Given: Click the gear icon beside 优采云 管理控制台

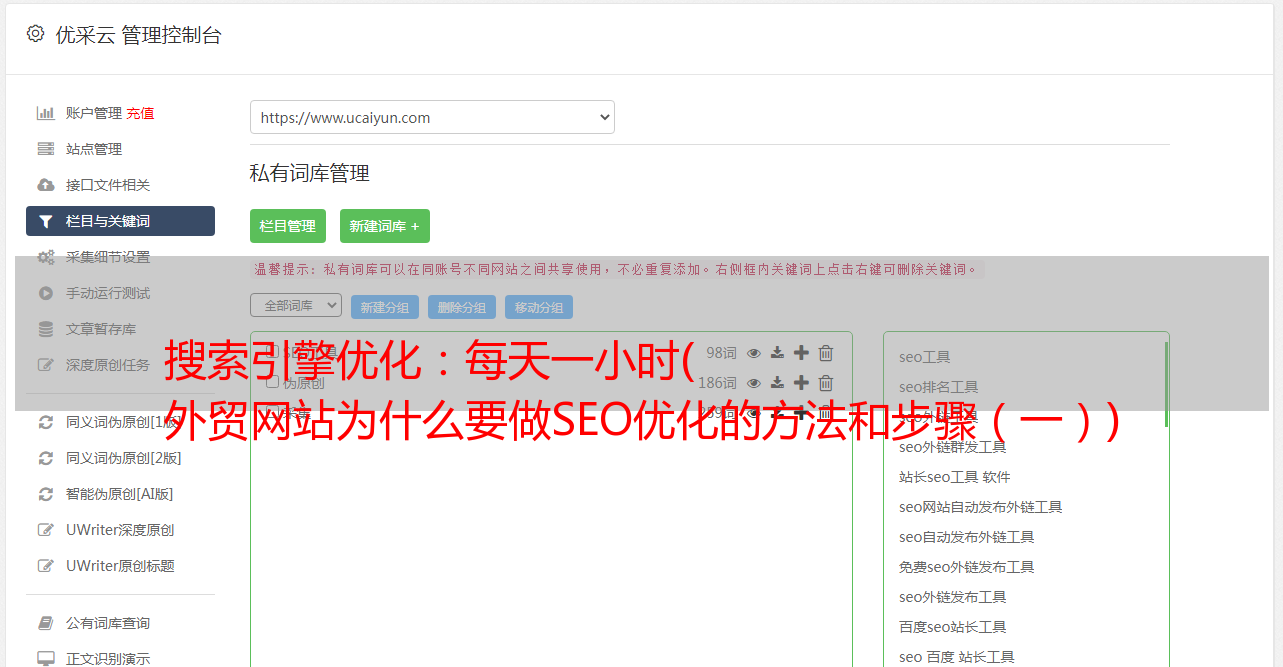Looking at the screenshot, I should 36,34.
